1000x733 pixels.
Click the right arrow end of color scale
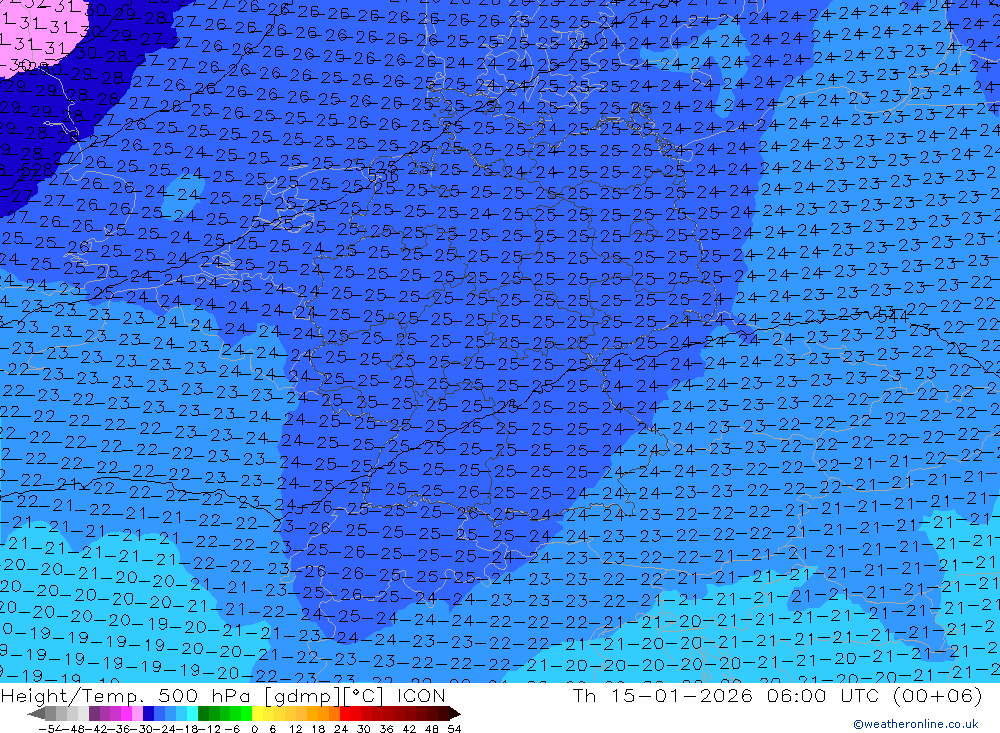[455, 714]
